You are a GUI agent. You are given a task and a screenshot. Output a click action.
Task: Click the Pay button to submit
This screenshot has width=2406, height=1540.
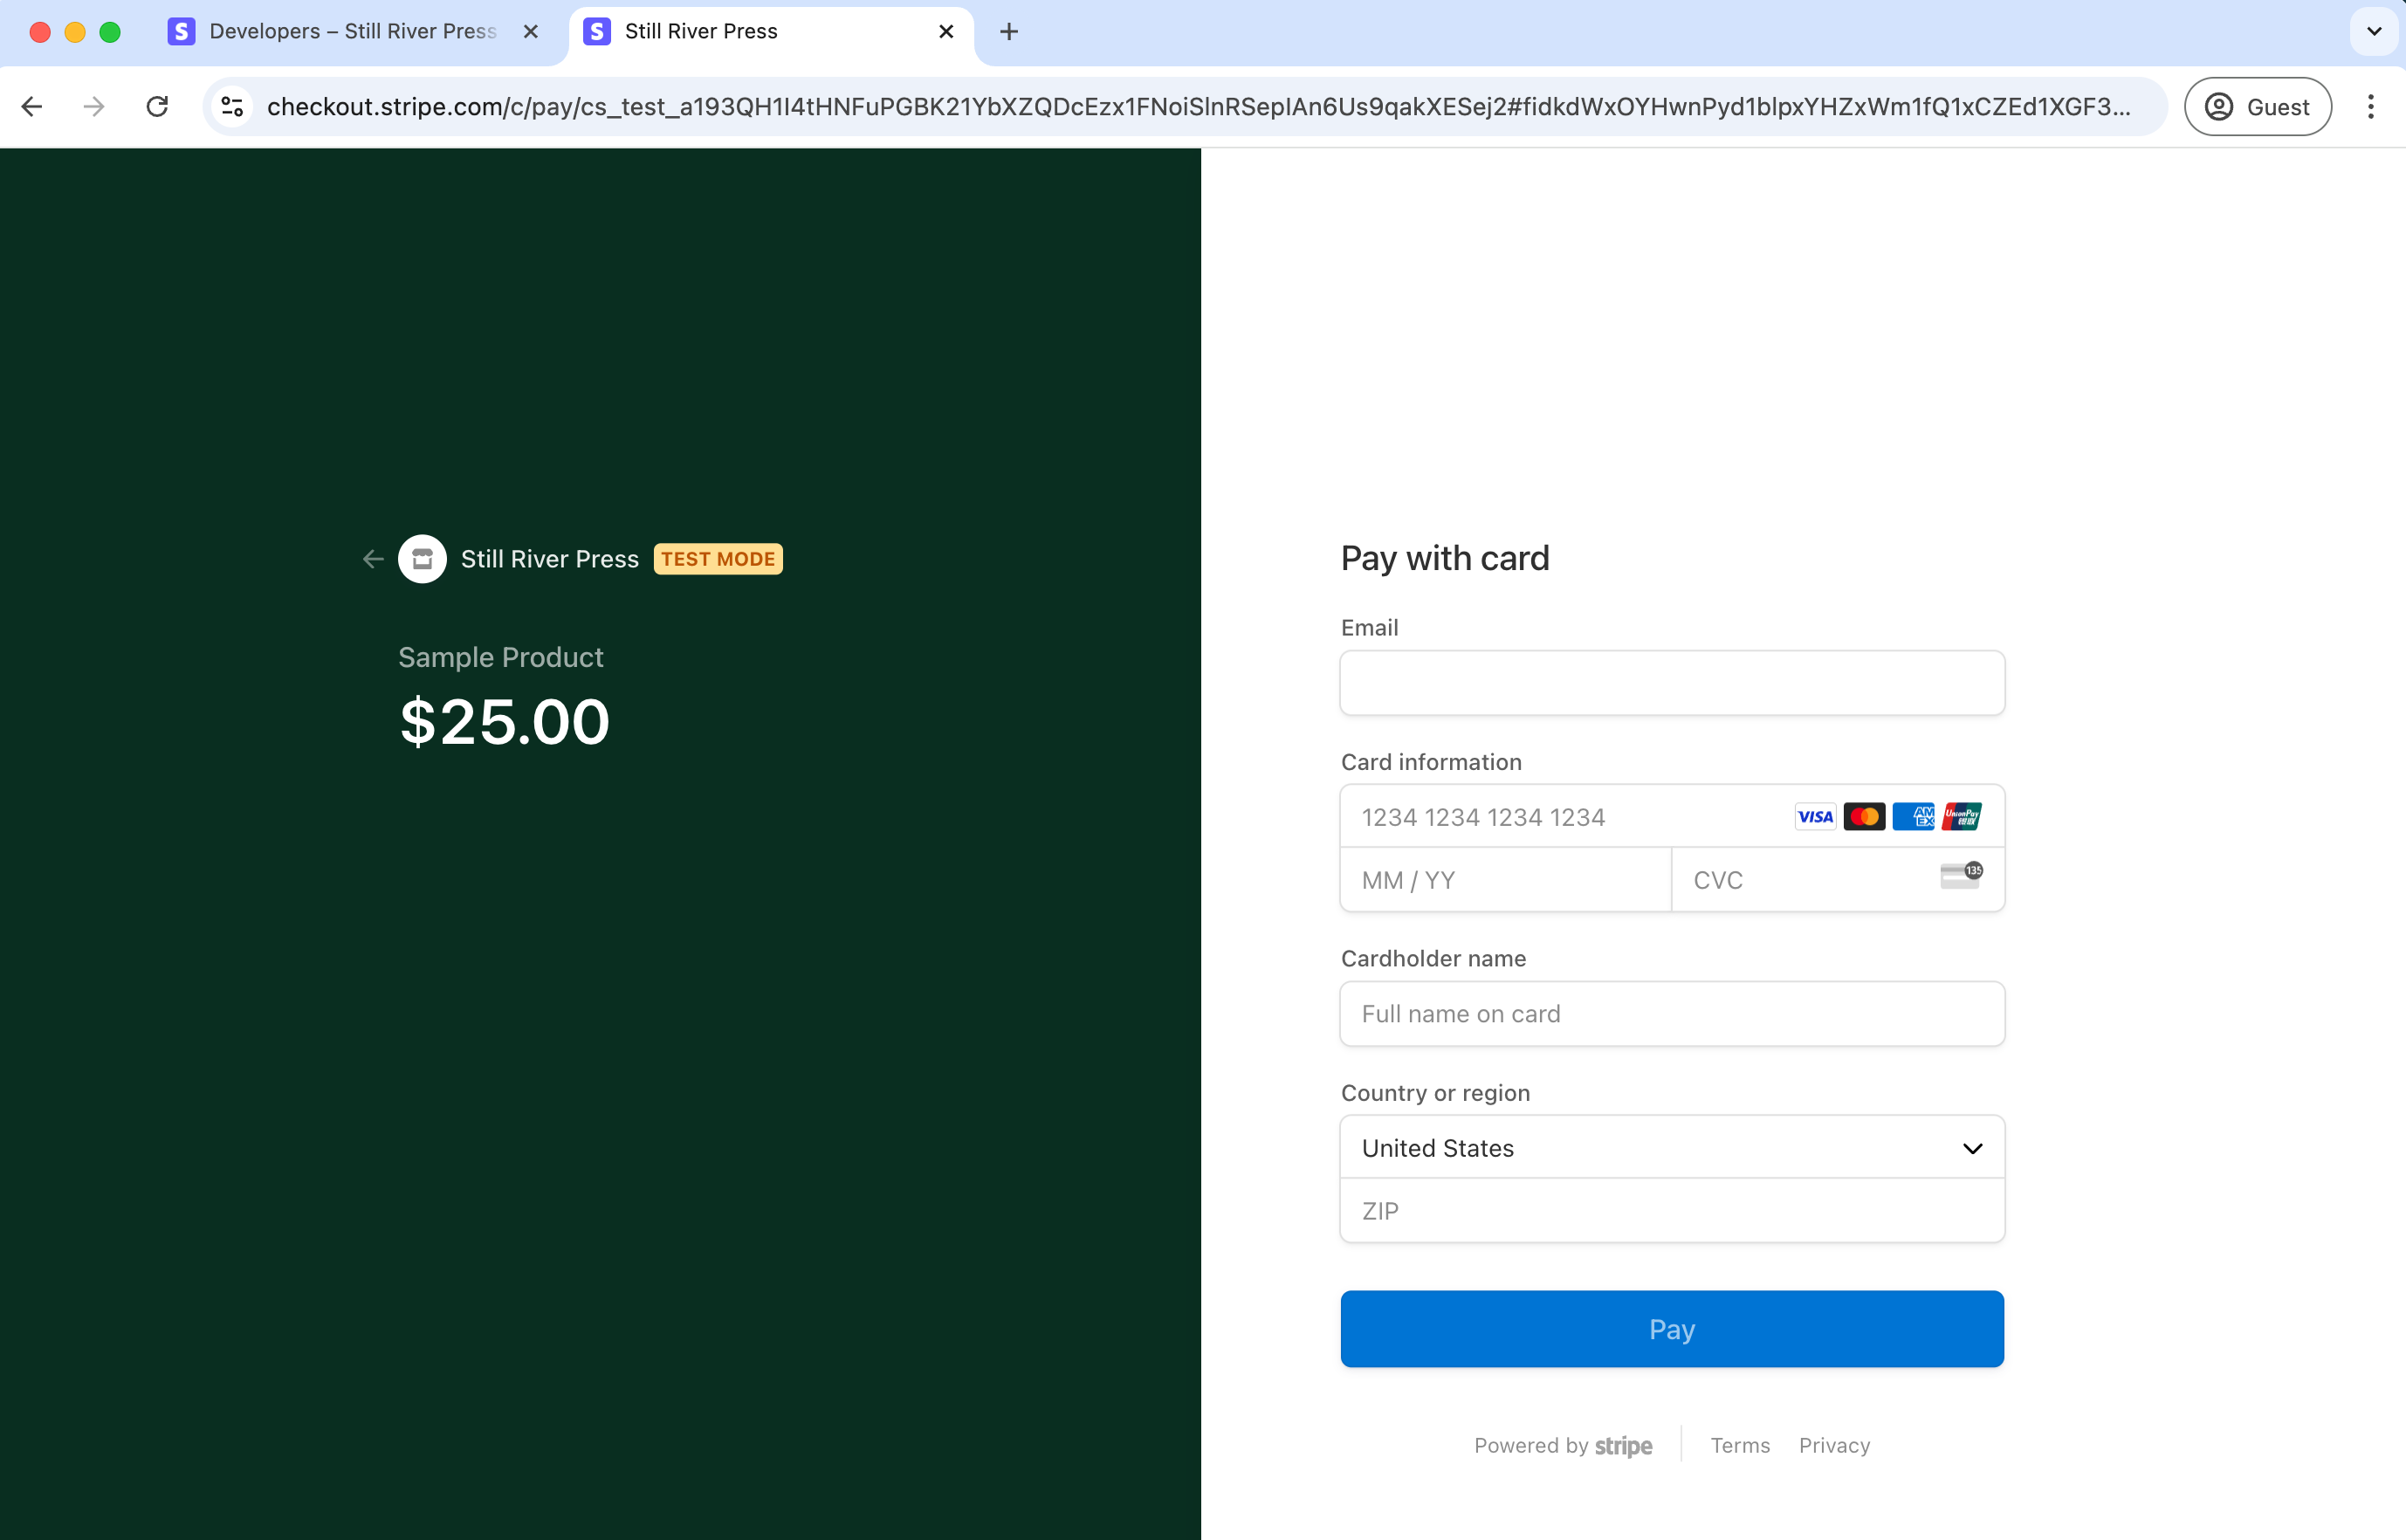click(x=1669, y=1330)
